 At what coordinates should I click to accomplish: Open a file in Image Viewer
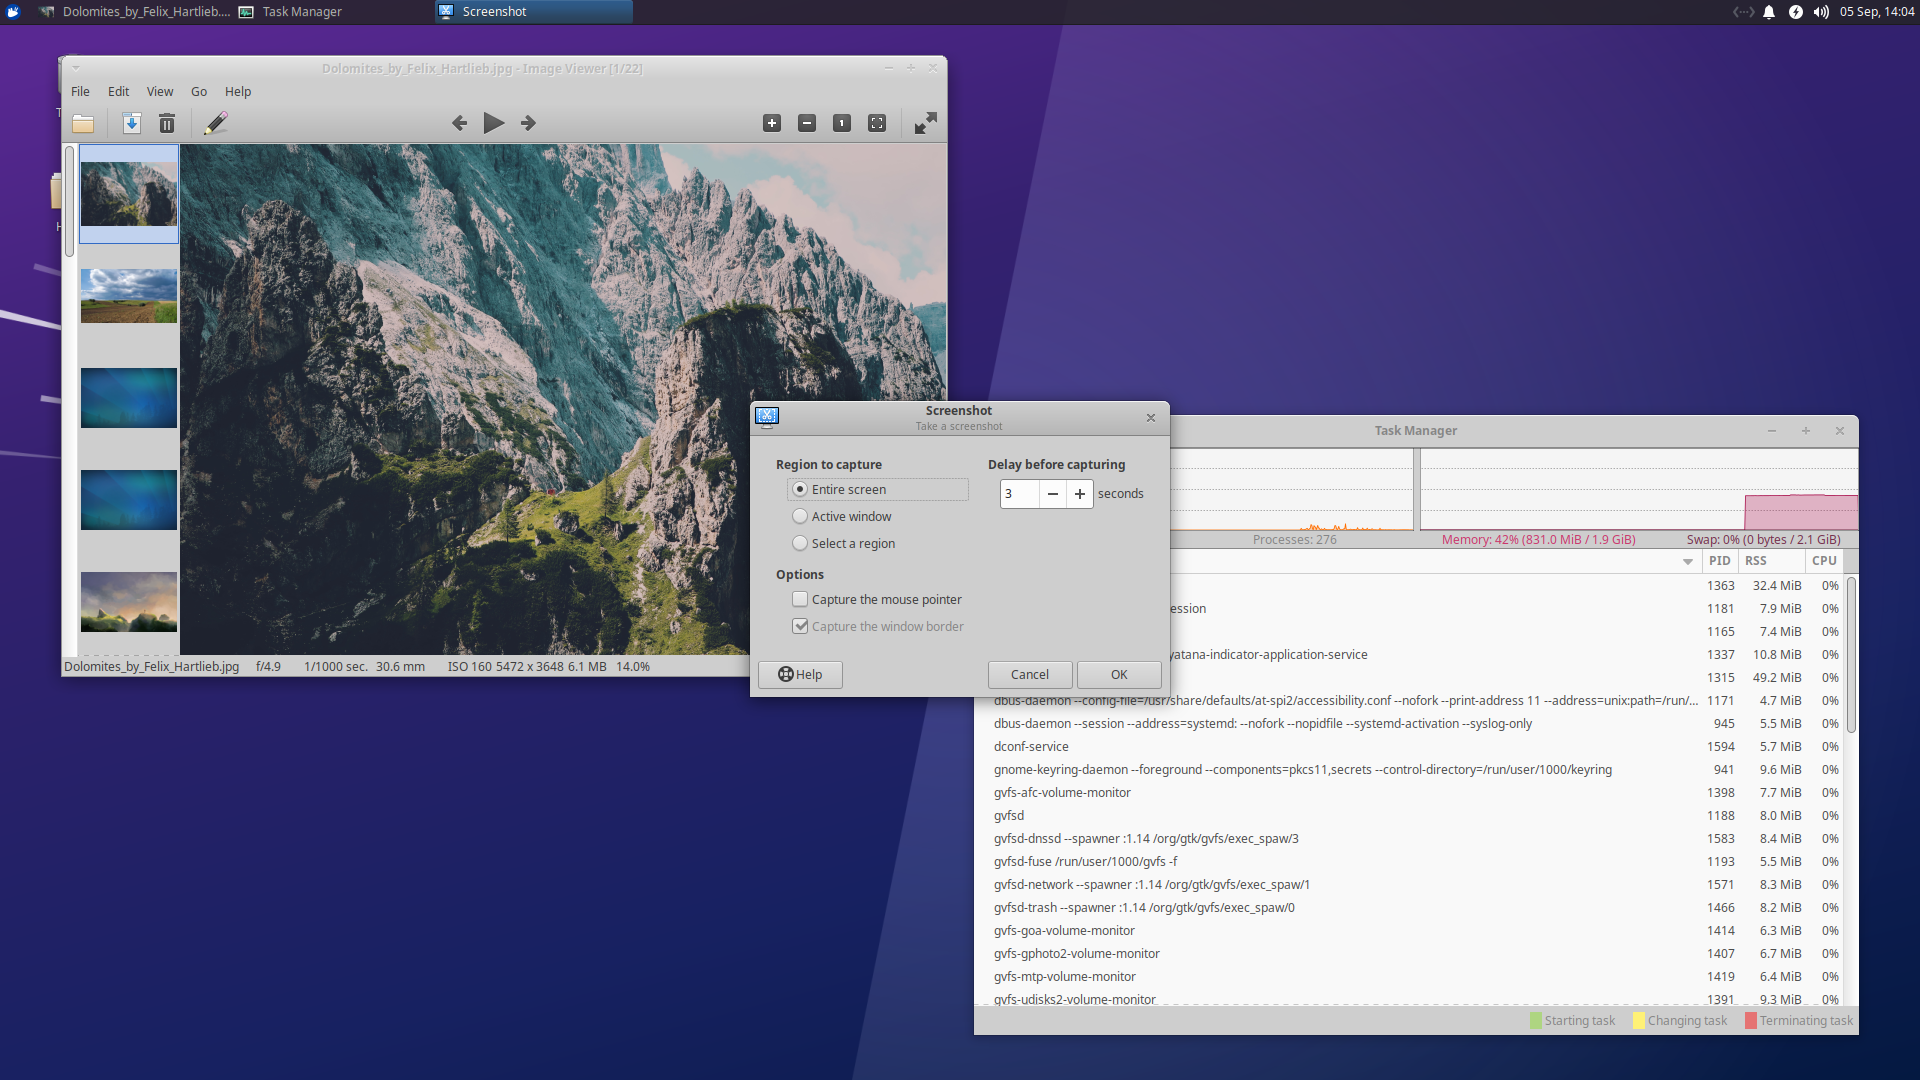83,123
